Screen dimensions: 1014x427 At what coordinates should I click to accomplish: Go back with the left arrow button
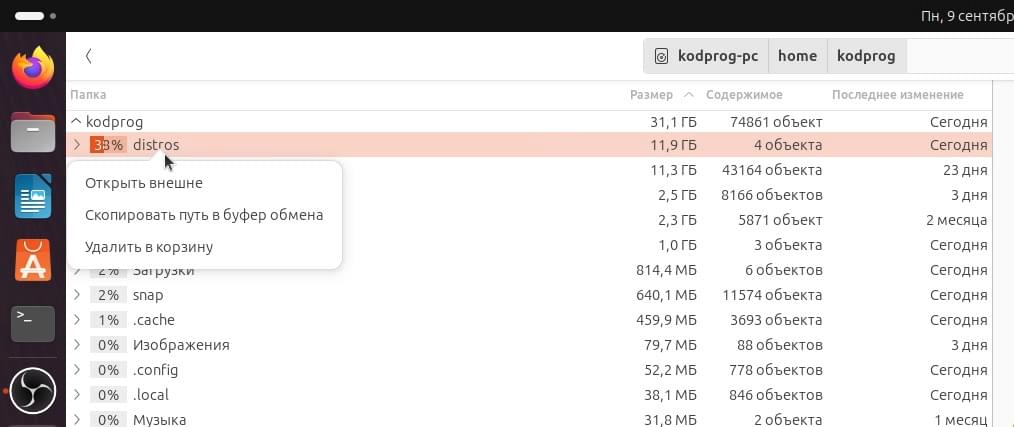click(x=89, y=56)
